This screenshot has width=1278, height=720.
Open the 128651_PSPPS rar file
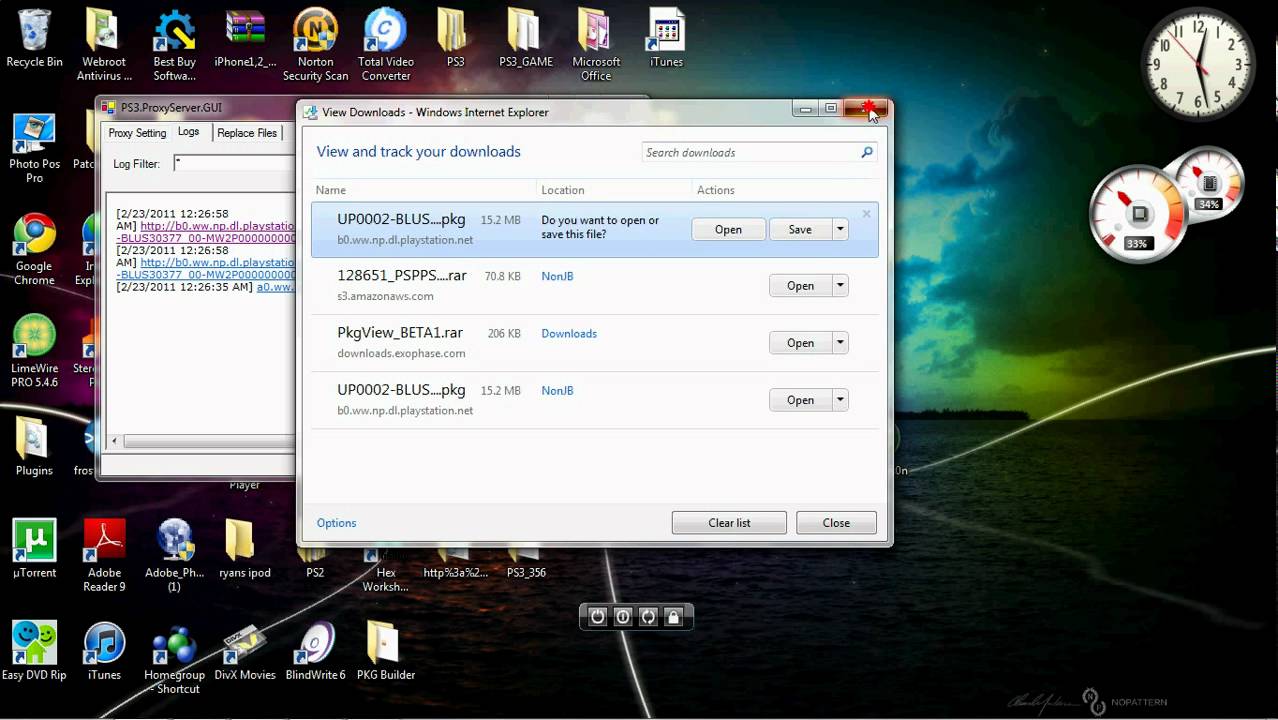click(800, 286)
